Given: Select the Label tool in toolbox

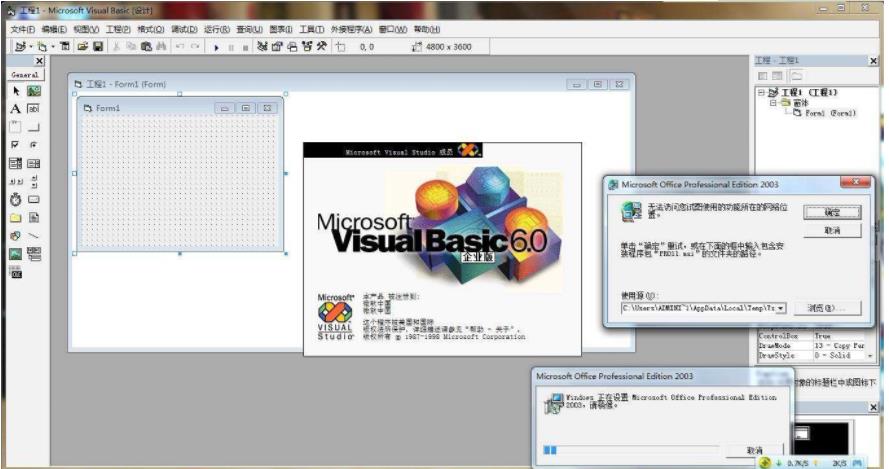Looking at the screenshot, I should point(16,108).
